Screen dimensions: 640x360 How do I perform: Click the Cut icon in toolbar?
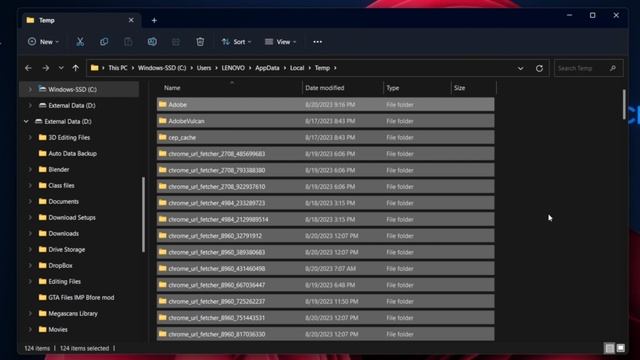point(80,42)
